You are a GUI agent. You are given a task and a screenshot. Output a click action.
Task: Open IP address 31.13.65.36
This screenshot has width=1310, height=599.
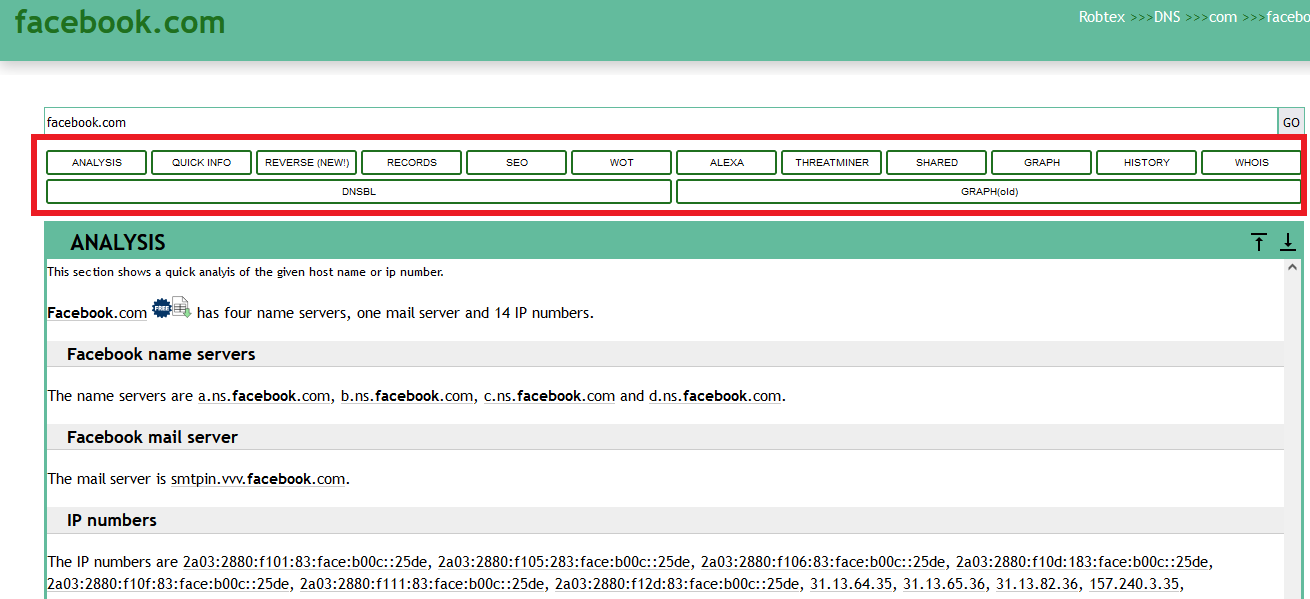[945, 584]
